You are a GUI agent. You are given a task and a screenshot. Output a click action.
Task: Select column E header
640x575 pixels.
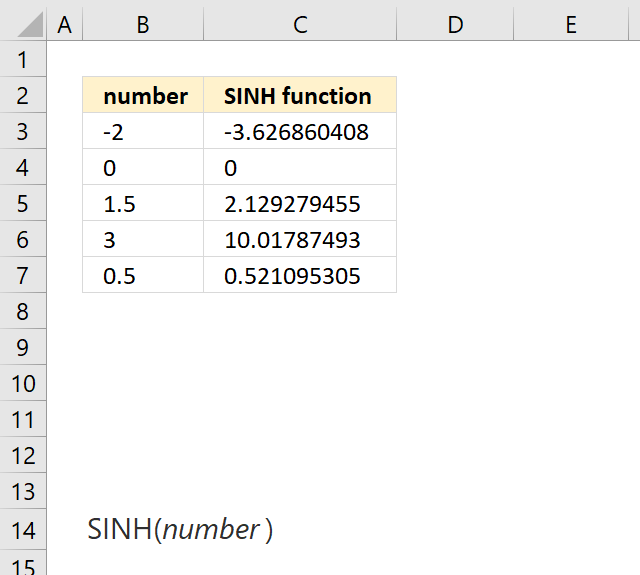tap(571, 24)
